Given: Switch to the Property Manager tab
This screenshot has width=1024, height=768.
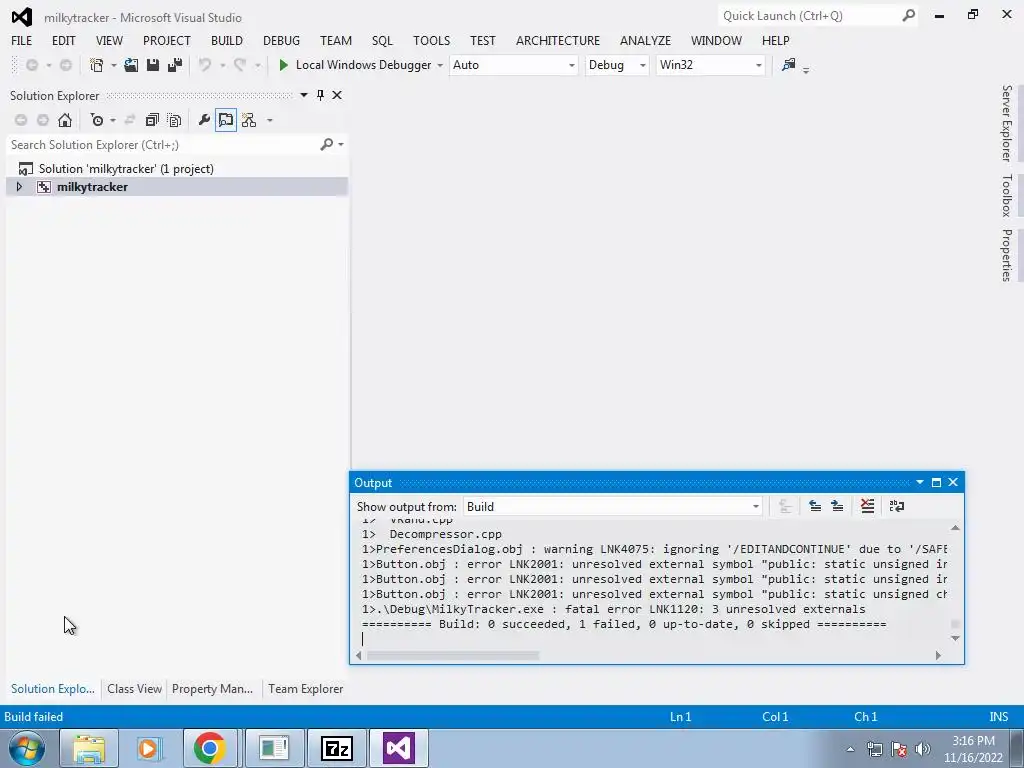Looking at the screenshot, I should [x=212, y=689].
